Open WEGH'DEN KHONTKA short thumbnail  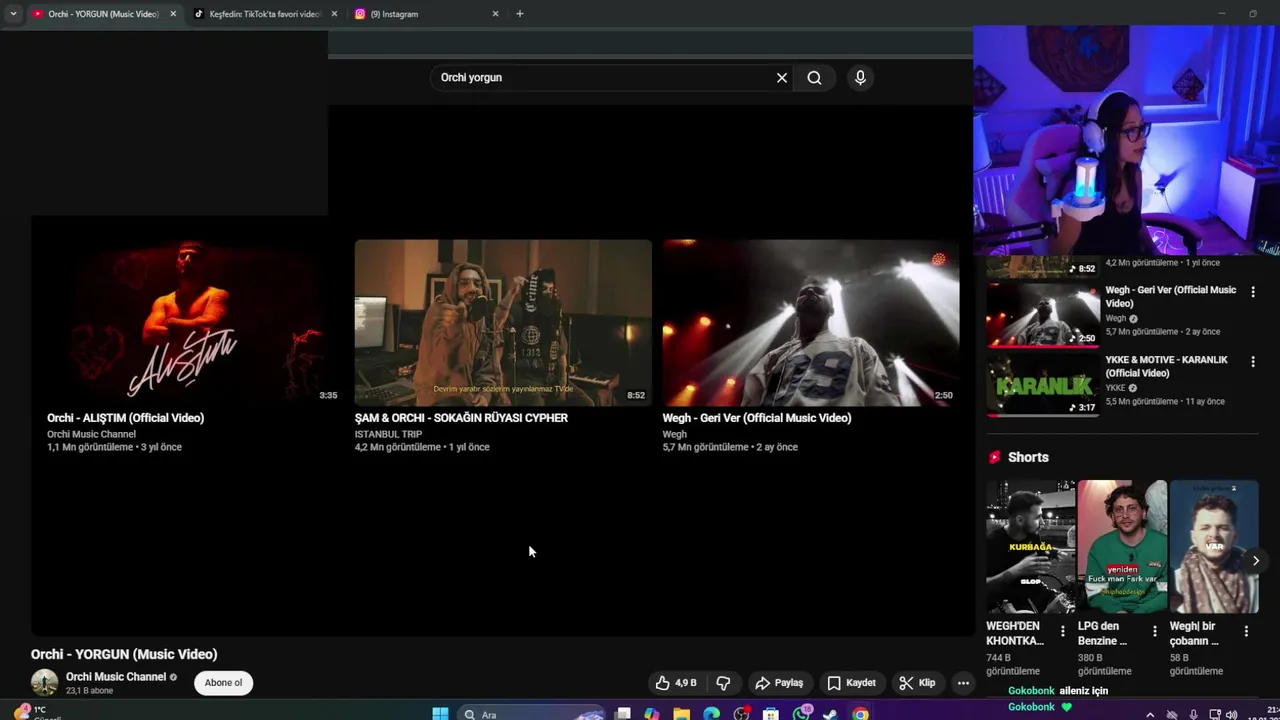(x=1031, y=547)
